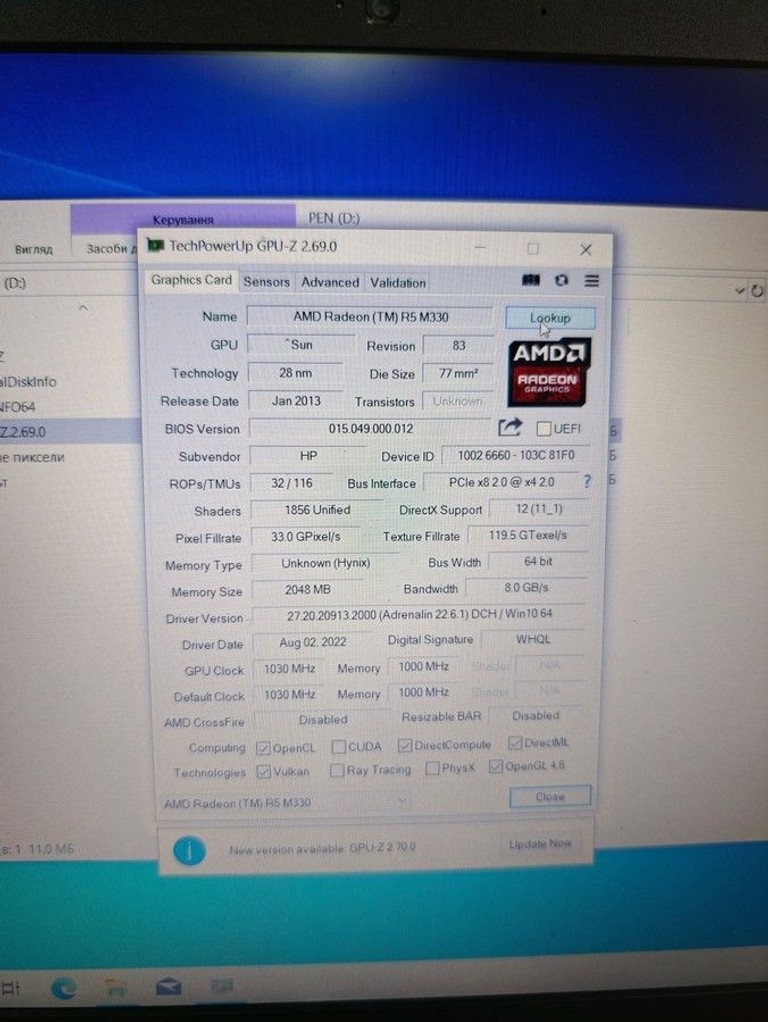Viewport: 768px width, 1022px height.
Task: Click the Close button in GPU-Z
Action: tap(550, 796)
